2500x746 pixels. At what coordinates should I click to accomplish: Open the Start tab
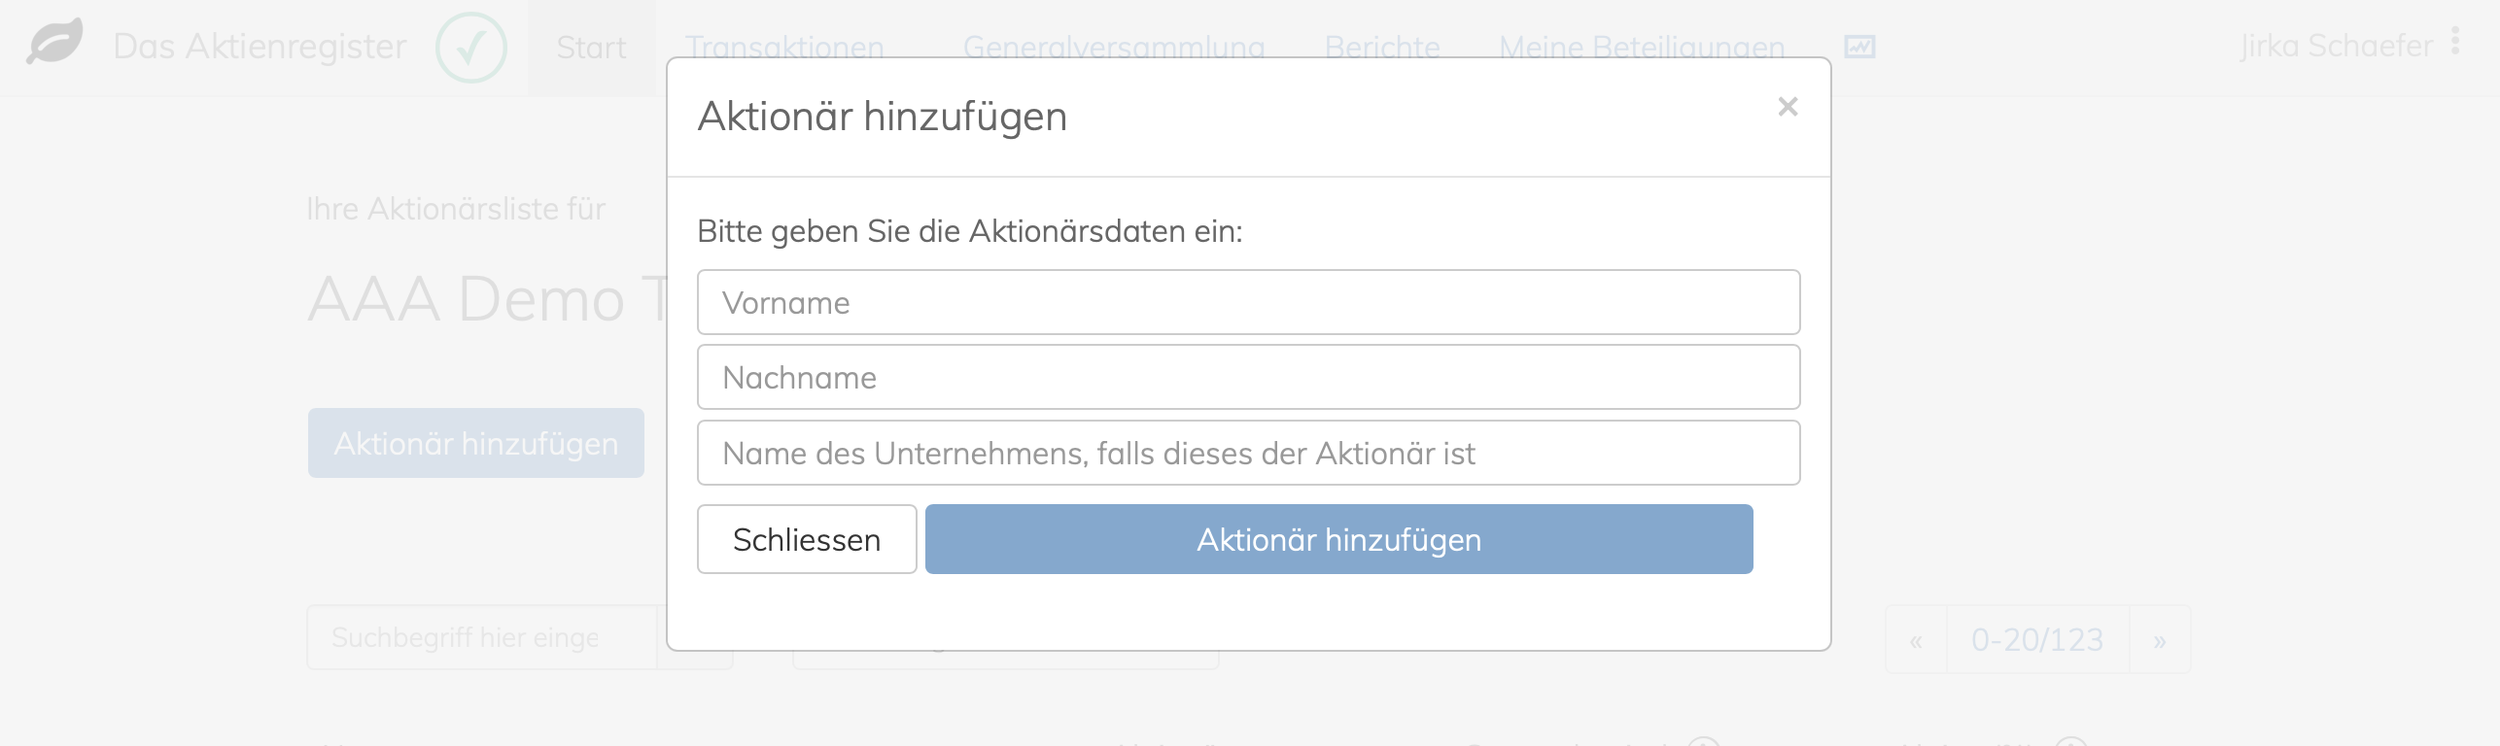click(x=591, y=48)
